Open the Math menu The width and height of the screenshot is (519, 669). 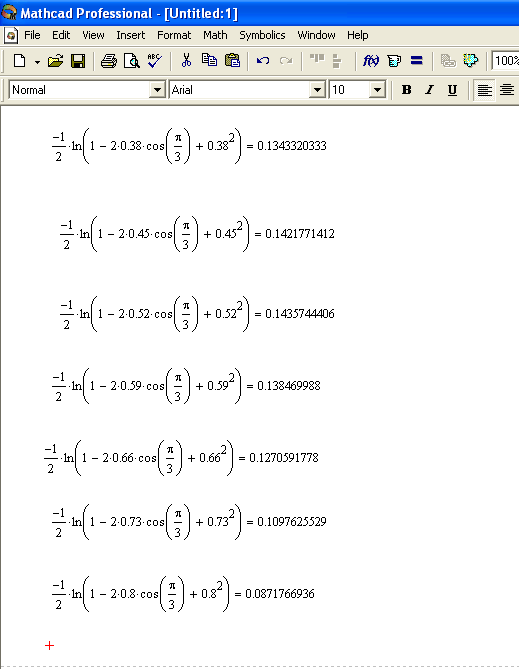[215, 35]
